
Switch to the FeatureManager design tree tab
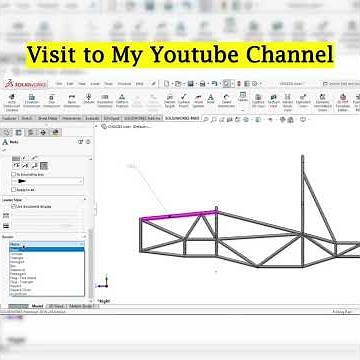coord(7,132)
